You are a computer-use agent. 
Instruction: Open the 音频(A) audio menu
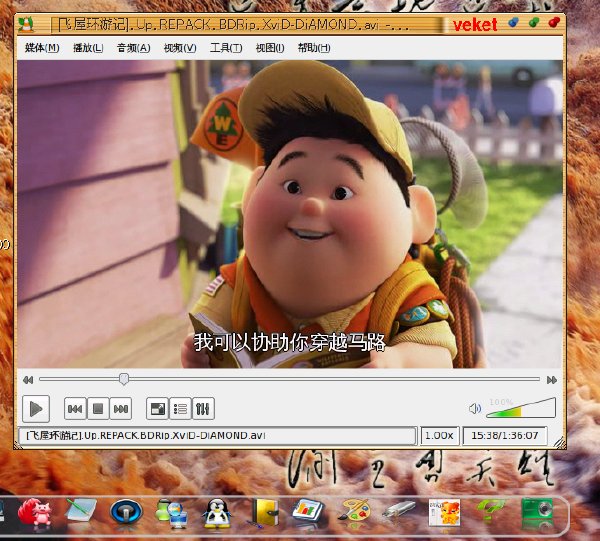coord(134,48)
